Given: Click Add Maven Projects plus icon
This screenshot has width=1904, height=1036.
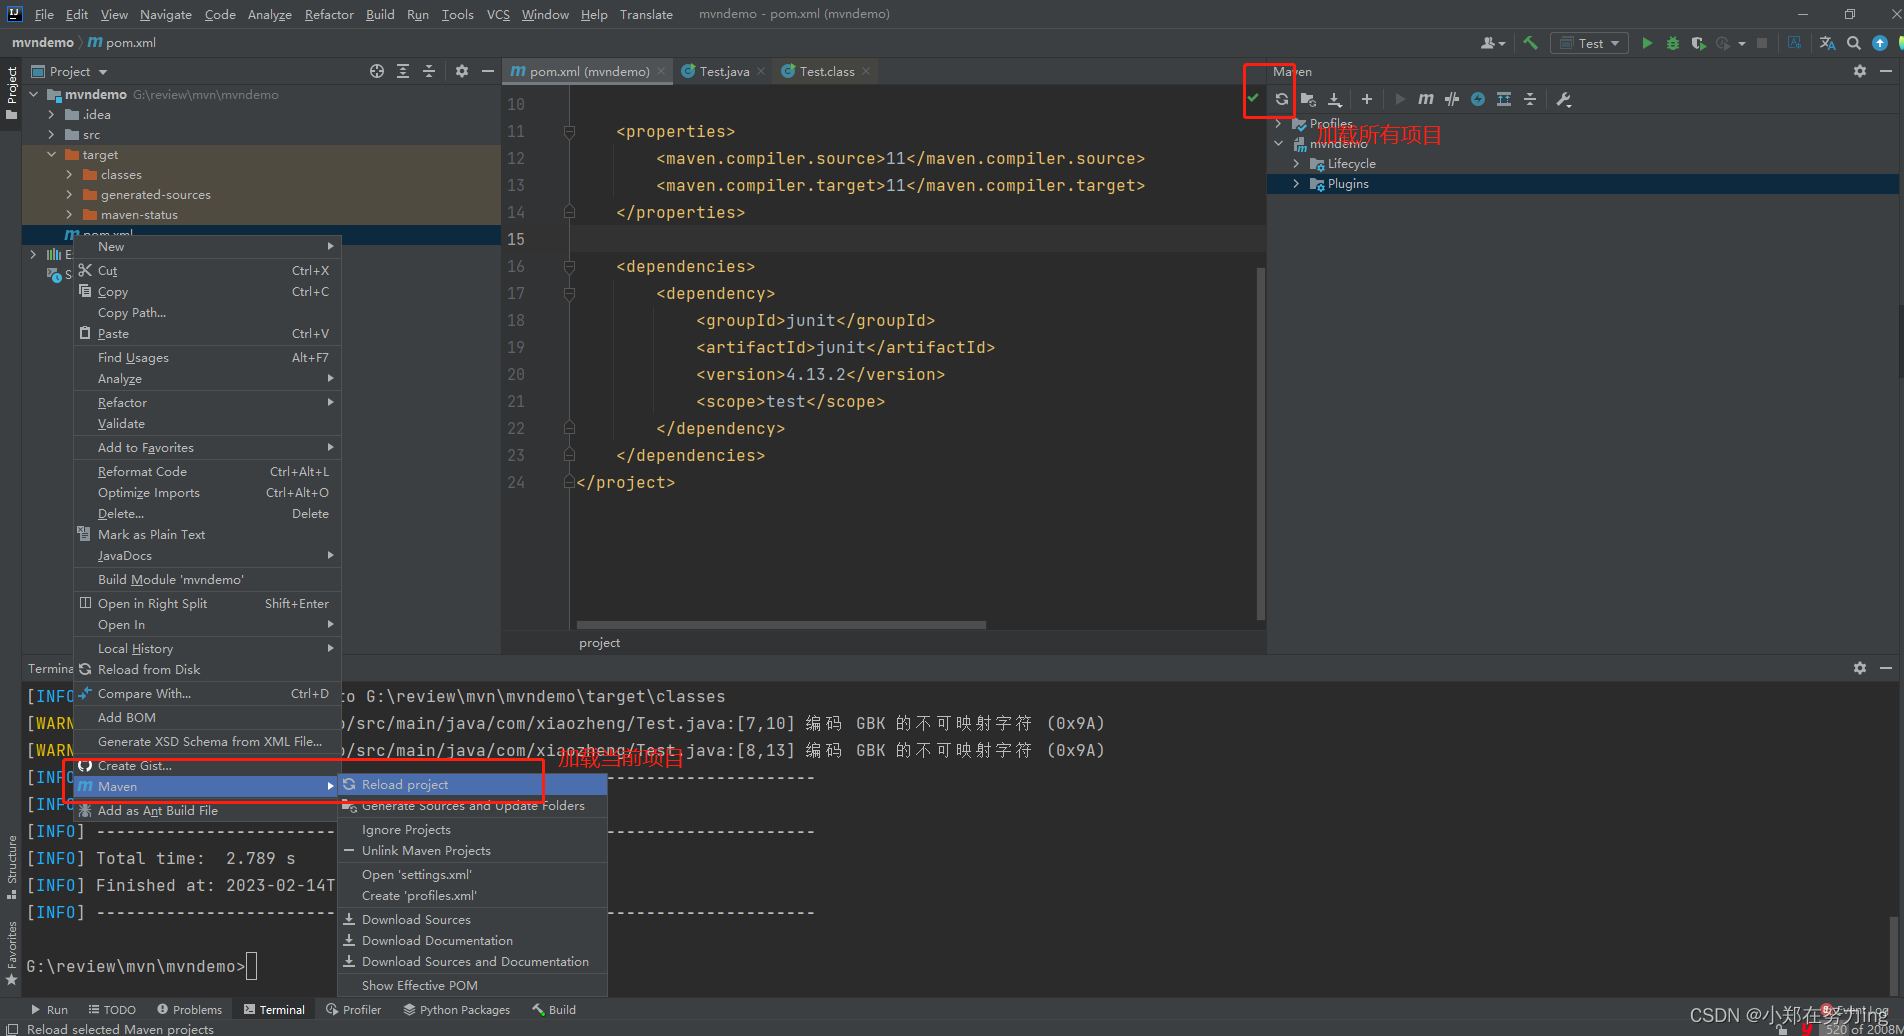Looking at the screenshot, I should point(1366,99).
